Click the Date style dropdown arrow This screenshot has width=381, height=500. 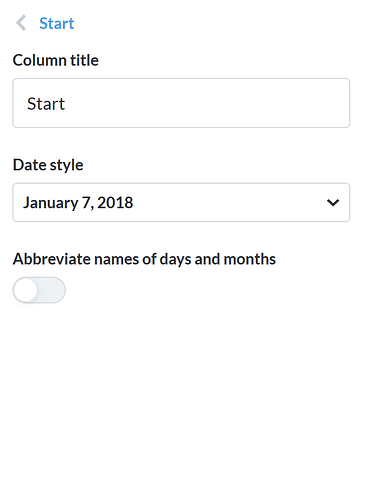point(333,202)
